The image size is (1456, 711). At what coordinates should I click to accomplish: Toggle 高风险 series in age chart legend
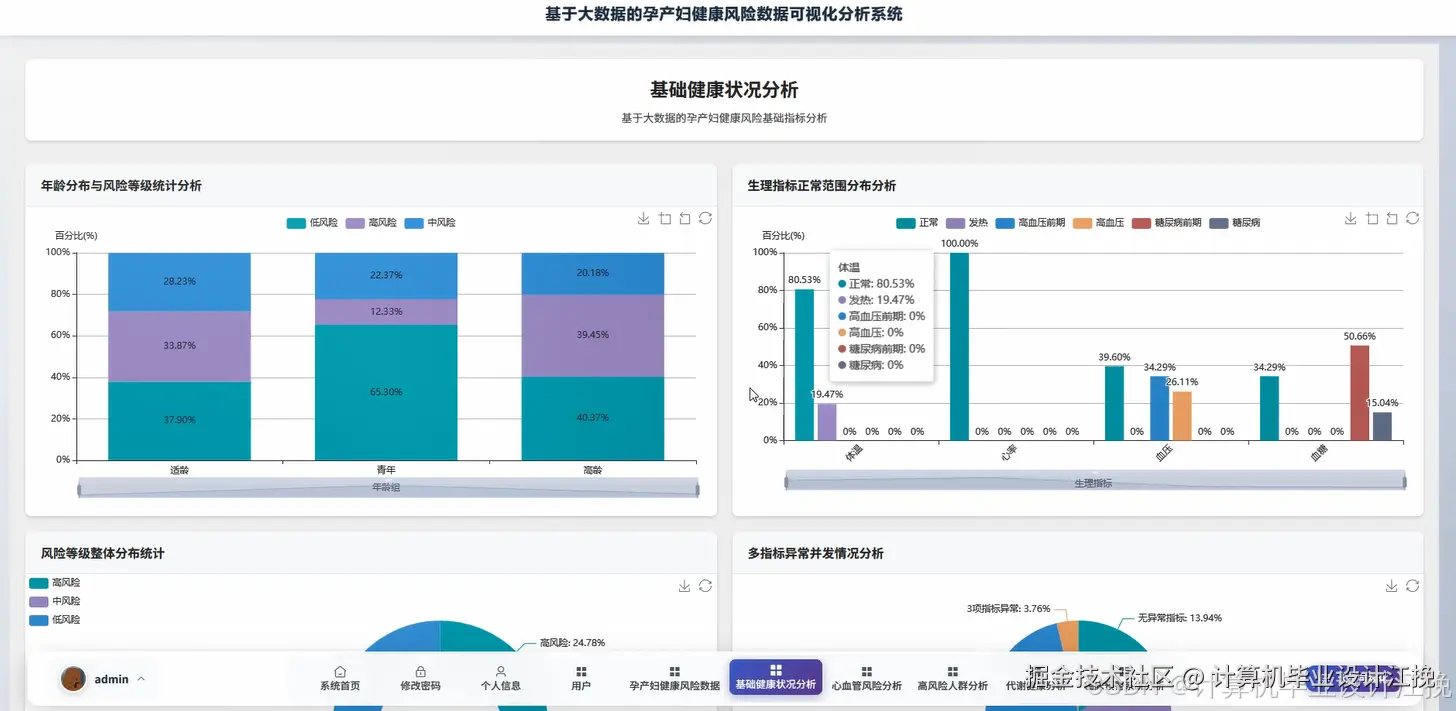click(370, 223)
